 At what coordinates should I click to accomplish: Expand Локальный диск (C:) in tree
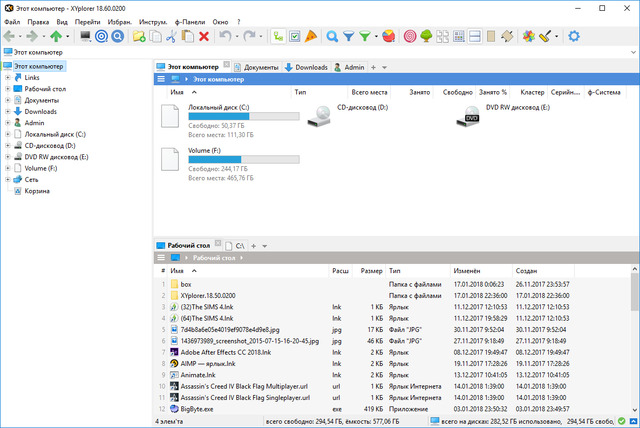(8, 134)
